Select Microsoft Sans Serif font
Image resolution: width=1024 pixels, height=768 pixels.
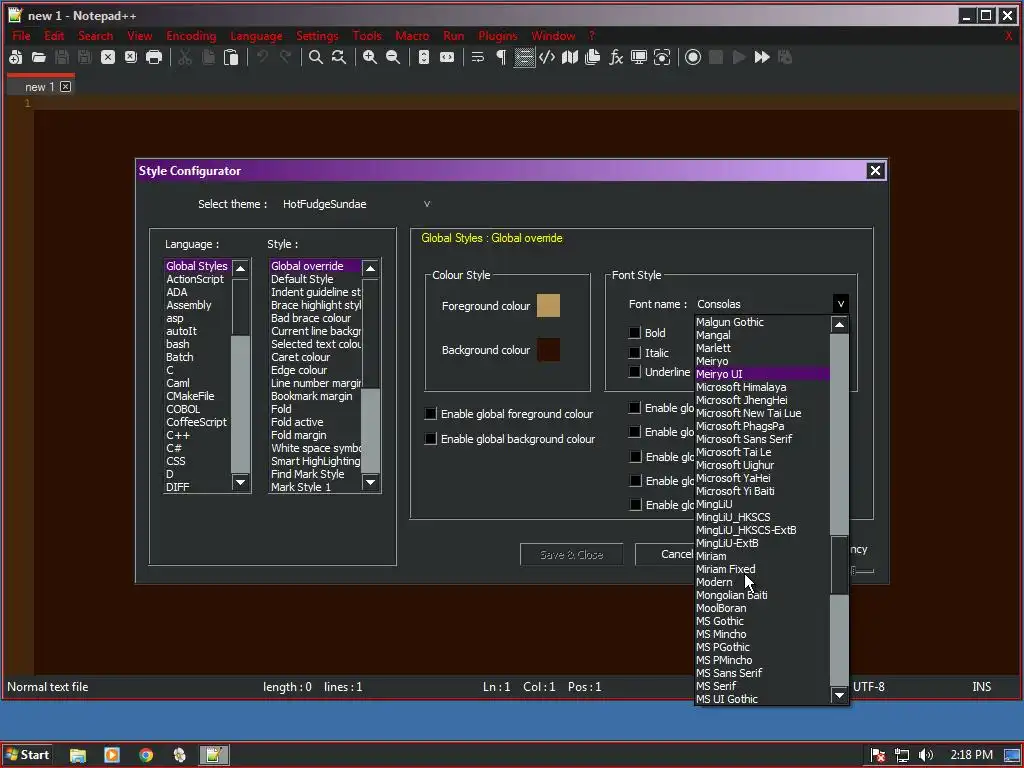tap(762, 439)
